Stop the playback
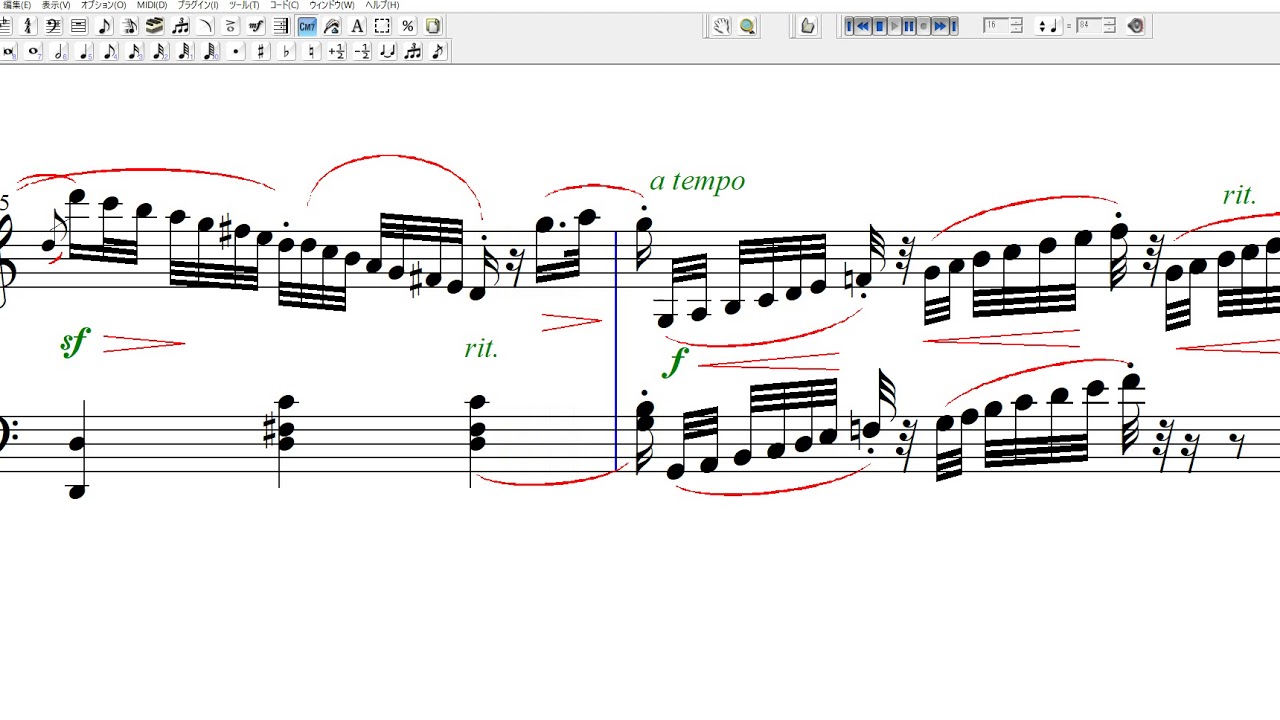1280x720 pixels. [x=880, y=26]
